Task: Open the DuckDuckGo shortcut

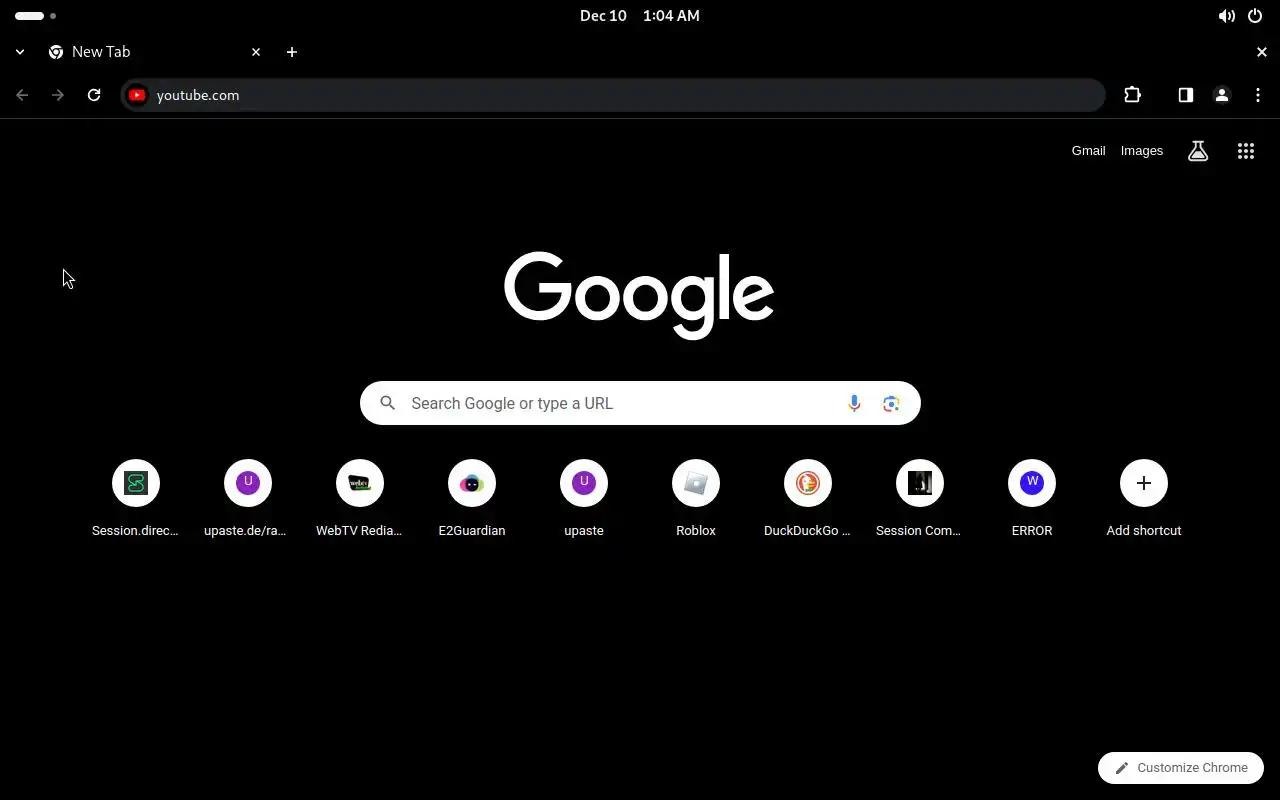Action: coord(808,498)
